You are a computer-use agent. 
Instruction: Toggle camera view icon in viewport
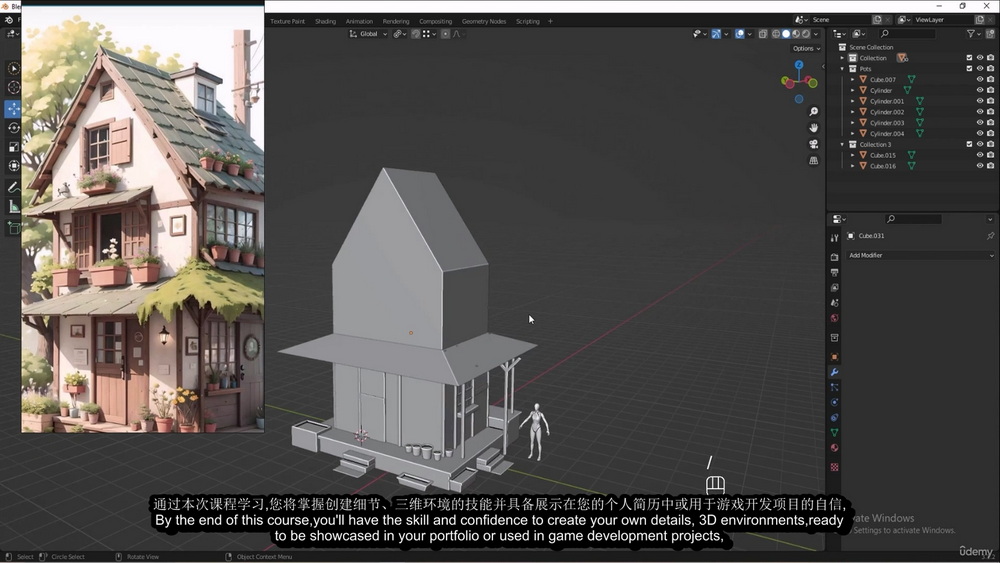point(814,144)
